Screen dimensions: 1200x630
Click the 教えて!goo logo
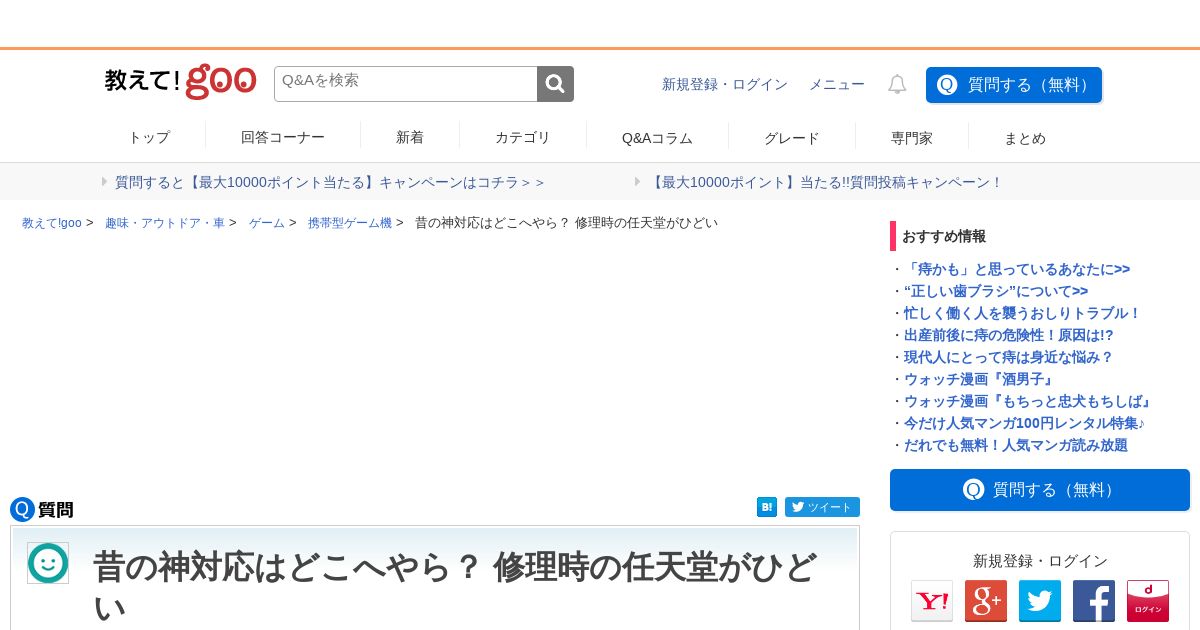[180, 82]
